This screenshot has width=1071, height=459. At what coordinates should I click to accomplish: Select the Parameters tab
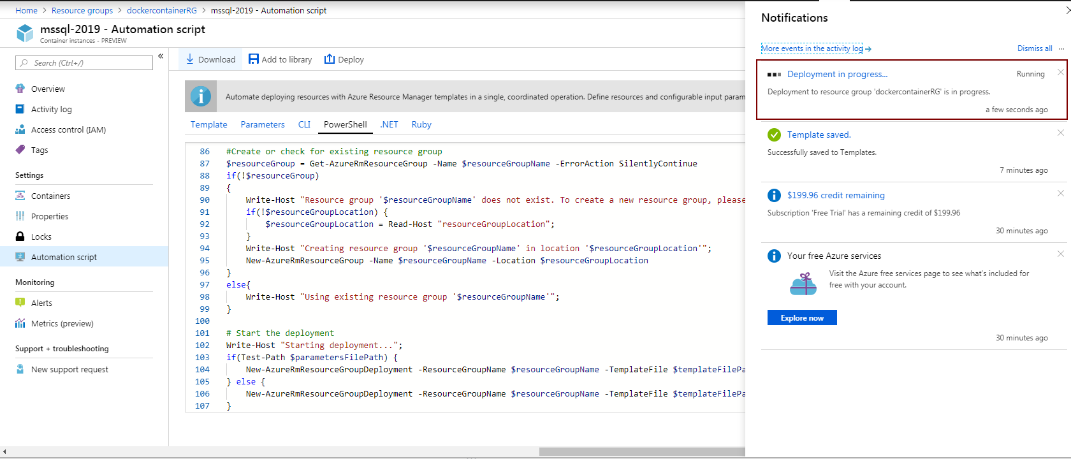pyautogui.click(x=262, y=125)
